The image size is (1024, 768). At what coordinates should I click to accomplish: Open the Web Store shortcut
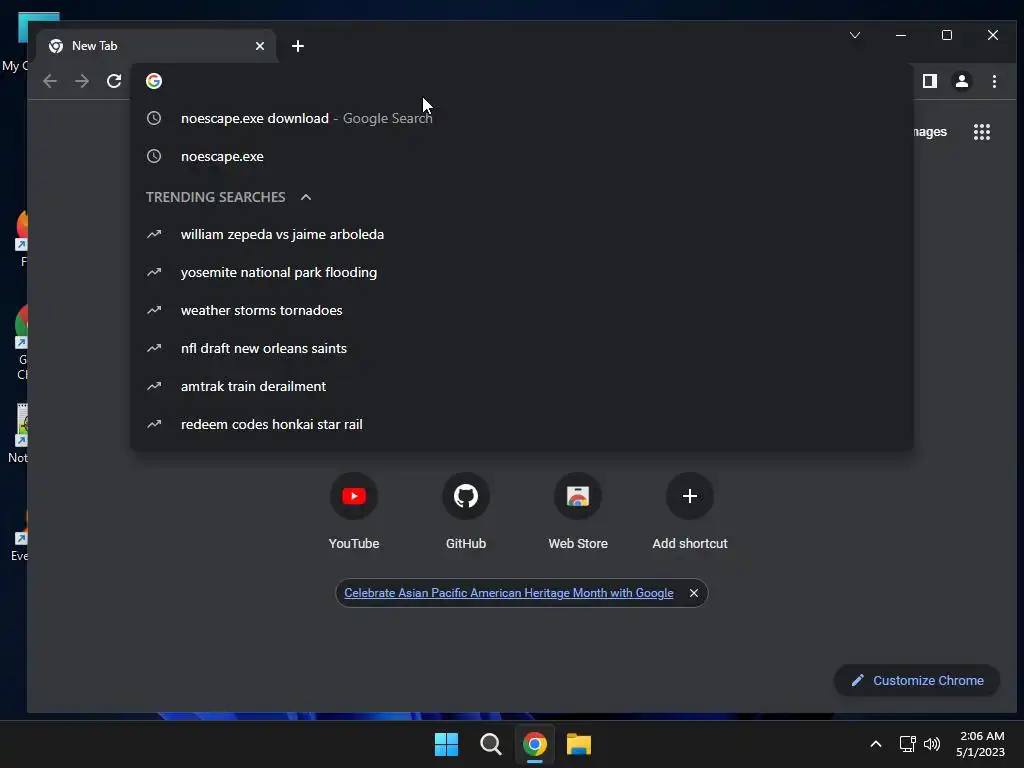[578, 511]
